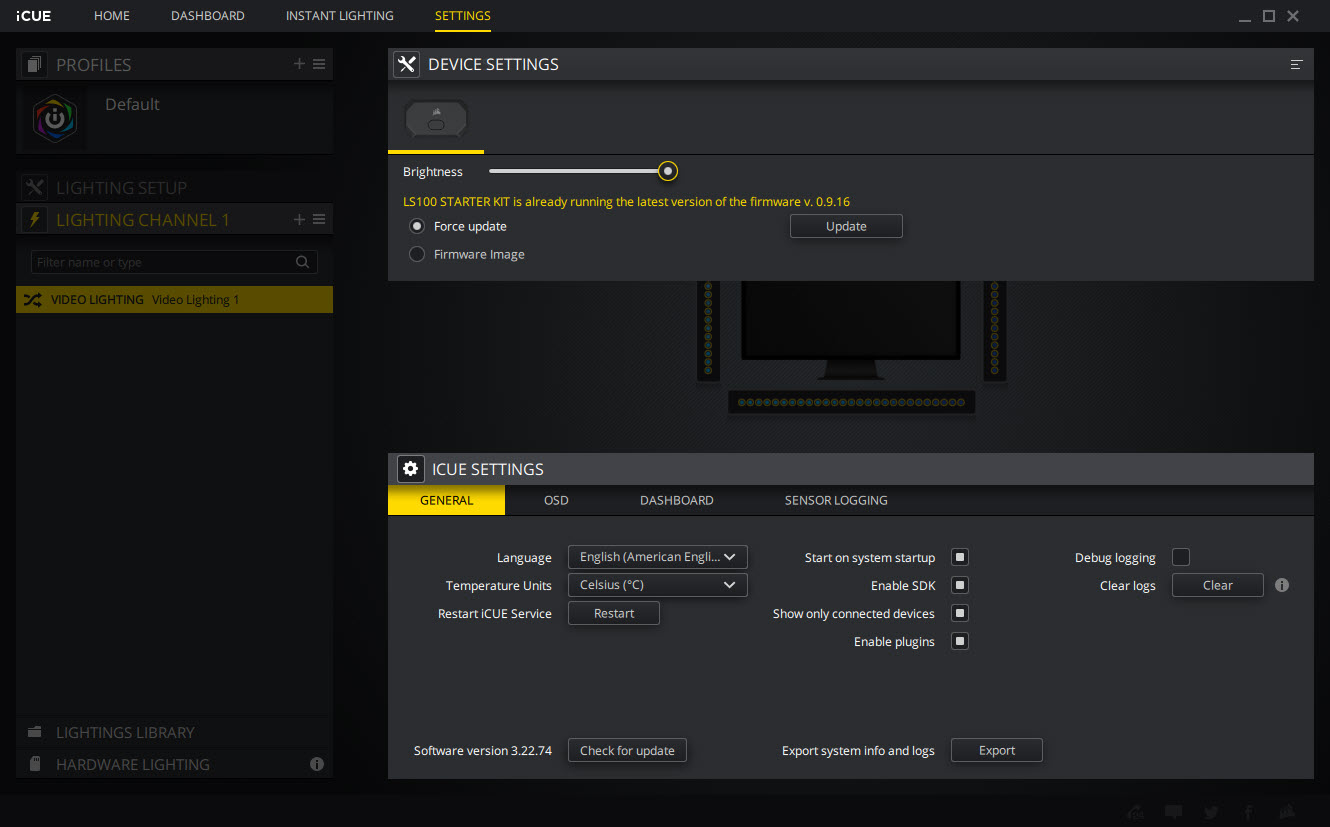Screen dimensions: 1330x827
Task: Enable the Debug logging checkbox
Action: coord(1181,557)
